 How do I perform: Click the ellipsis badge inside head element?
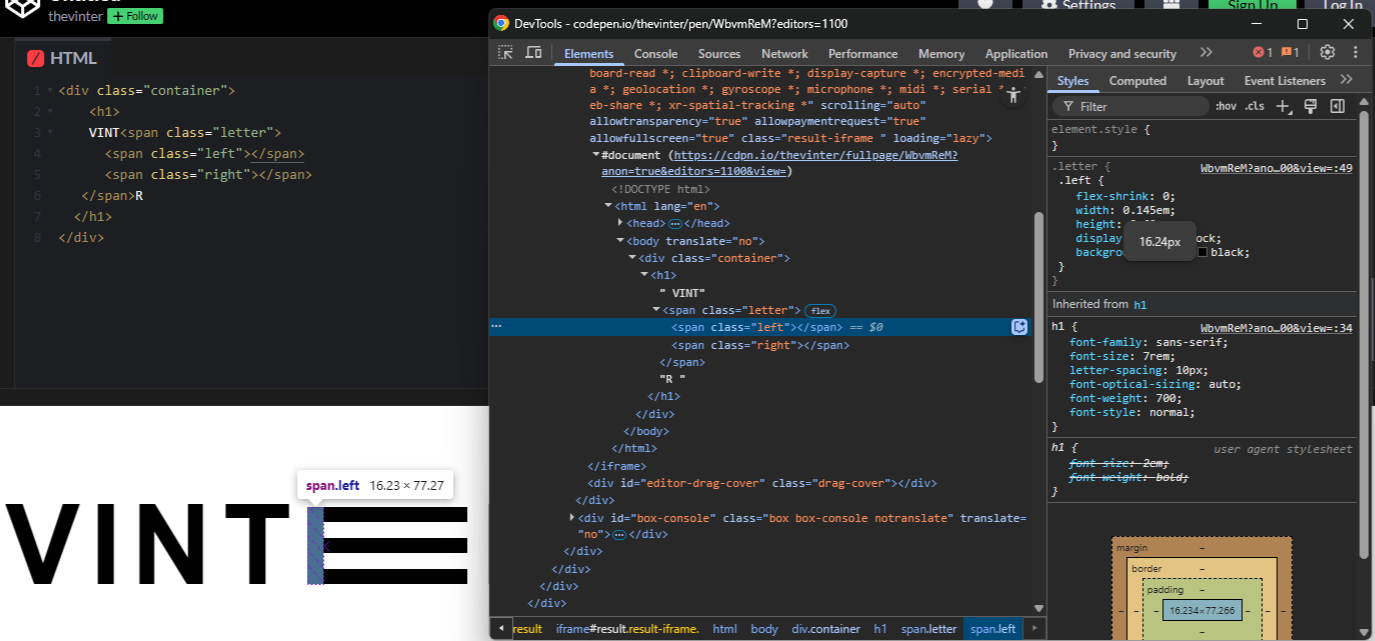675,224
